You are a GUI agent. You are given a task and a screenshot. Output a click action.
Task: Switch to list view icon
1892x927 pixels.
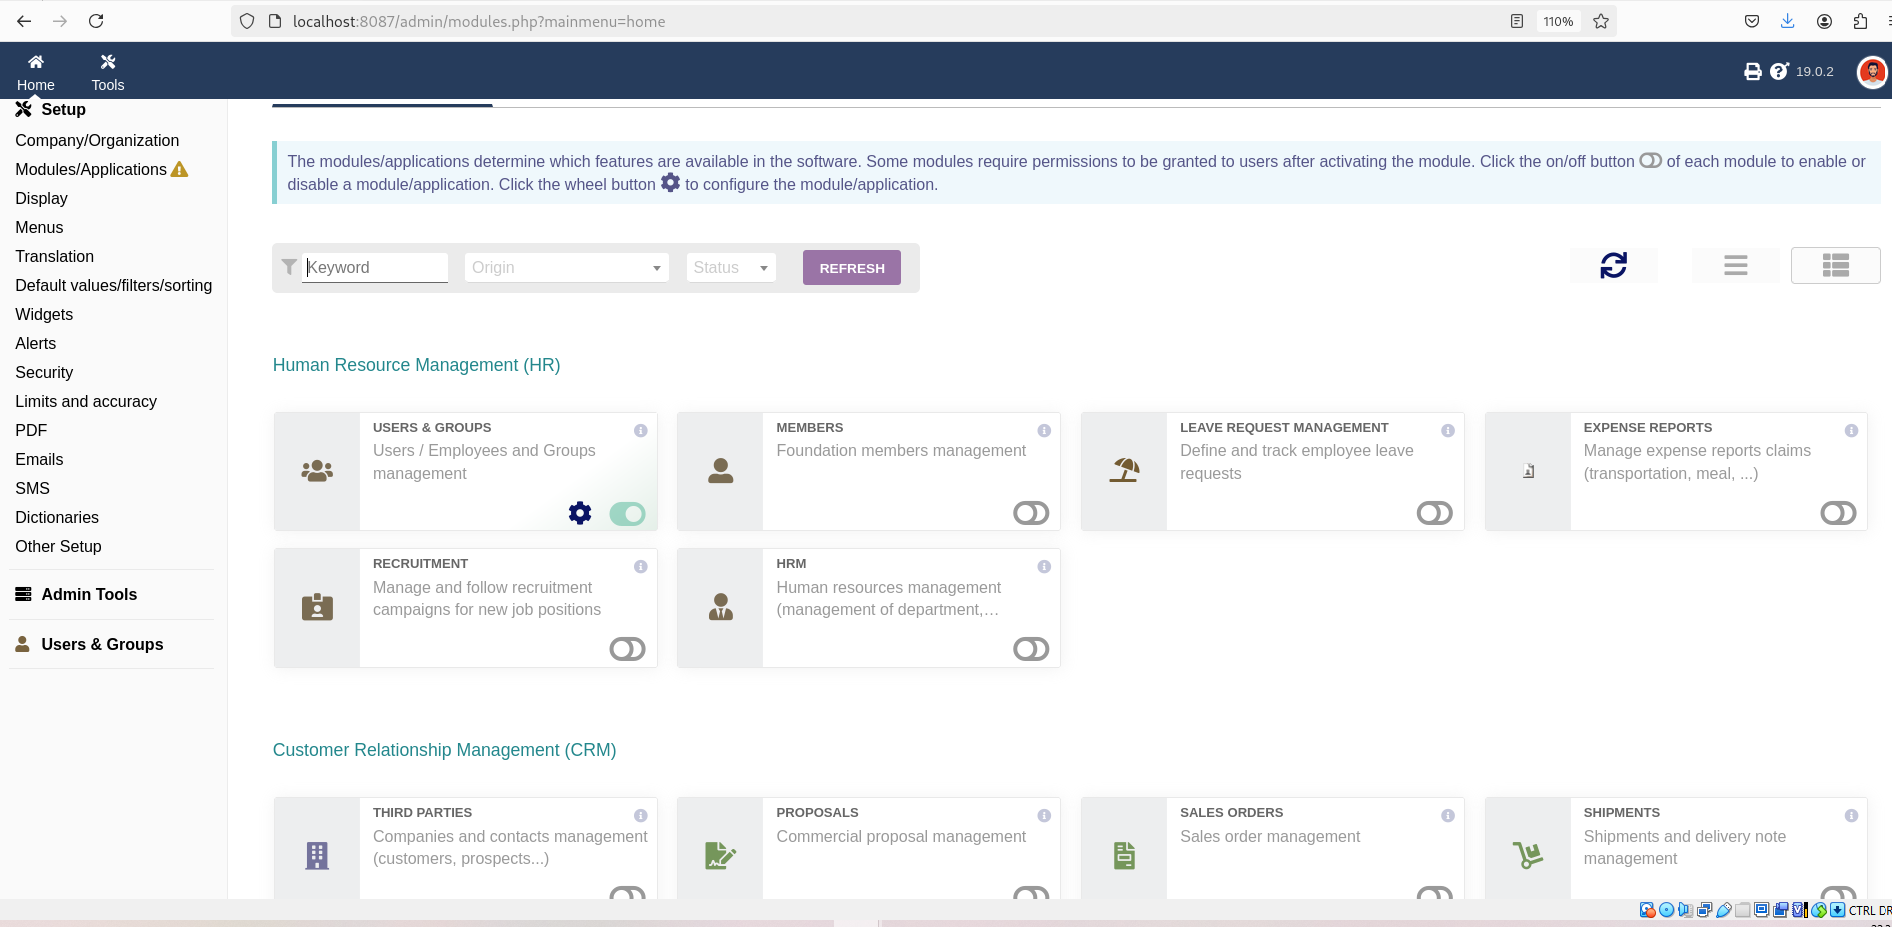[x=1735, y=265]
